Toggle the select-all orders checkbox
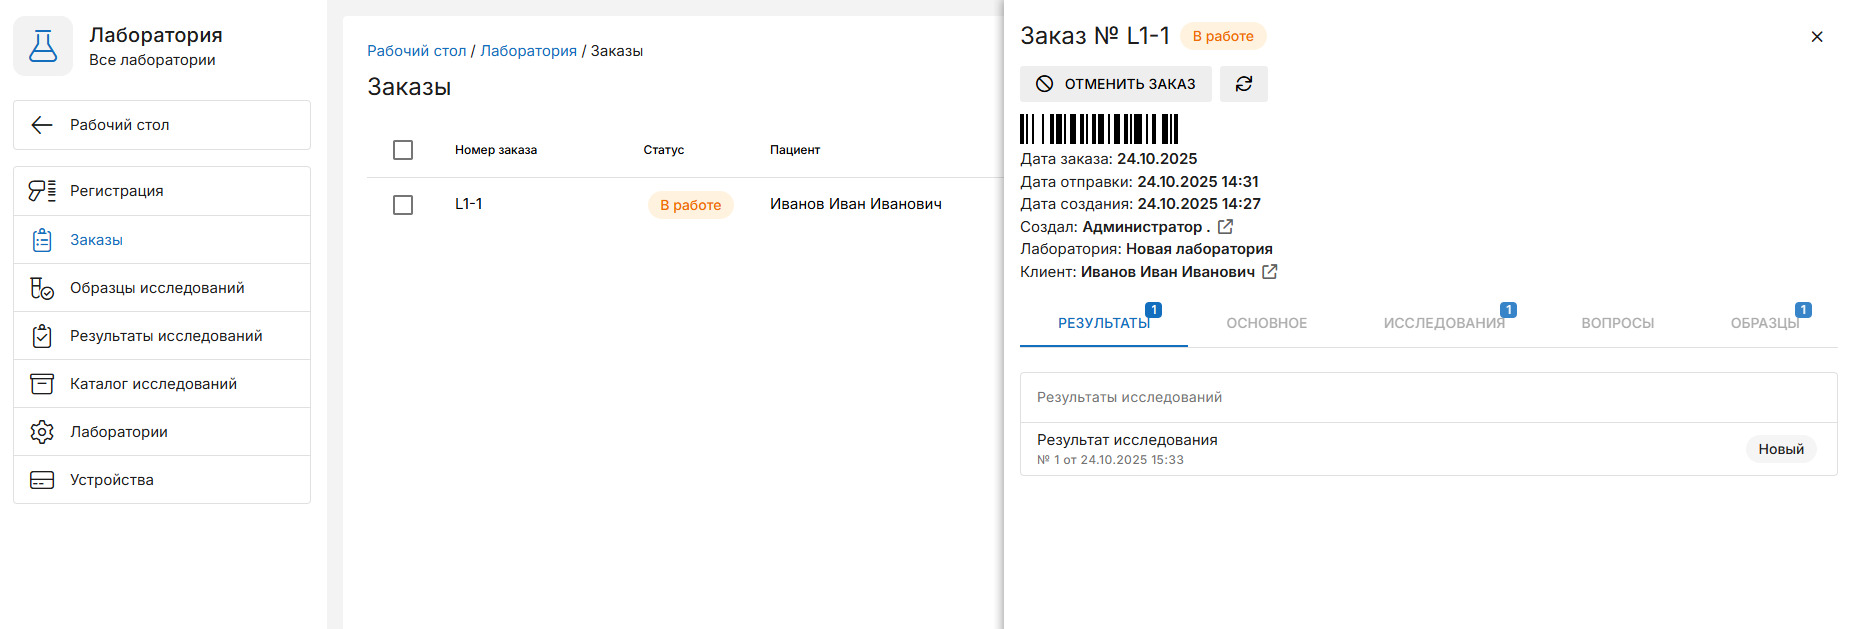This screenshot has width=1852, height=629. pyautogui.click(x=403, y=150)
